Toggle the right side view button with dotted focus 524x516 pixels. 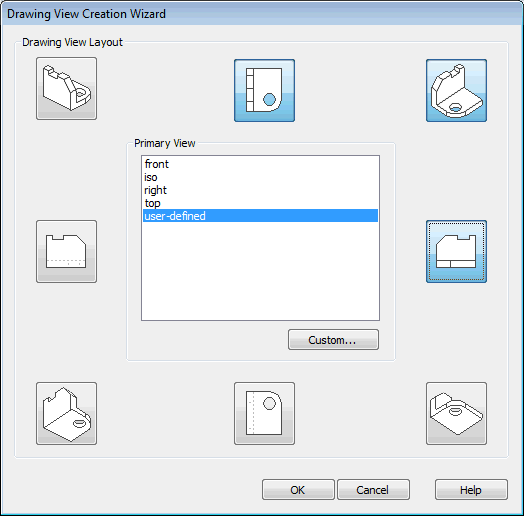click(456, 251)
